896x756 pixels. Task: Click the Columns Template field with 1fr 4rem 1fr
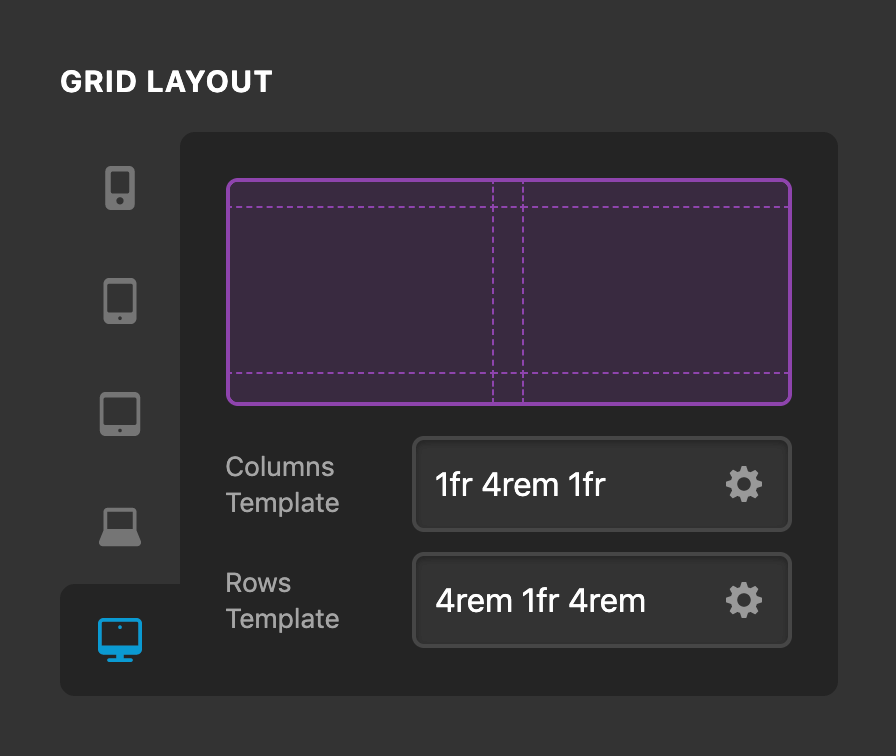pos(560,485)
